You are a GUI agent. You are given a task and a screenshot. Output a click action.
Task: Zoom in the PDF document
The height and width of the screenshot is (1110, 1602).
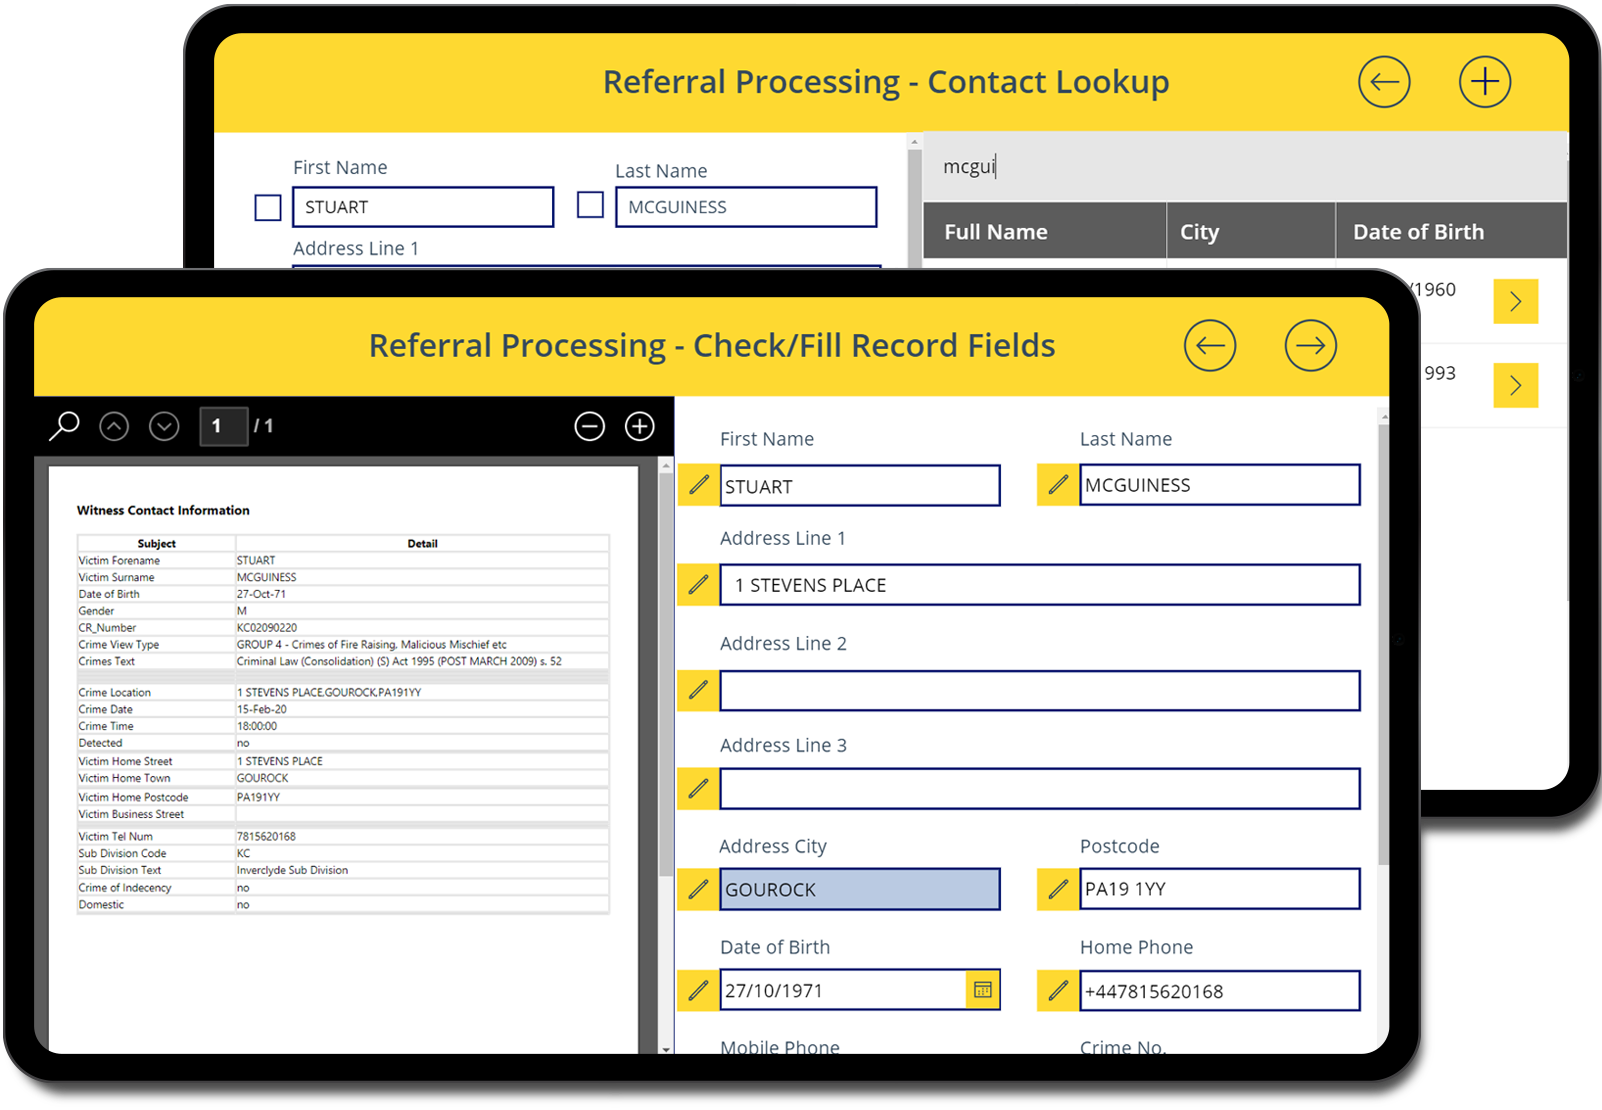[x=640, y=427]
